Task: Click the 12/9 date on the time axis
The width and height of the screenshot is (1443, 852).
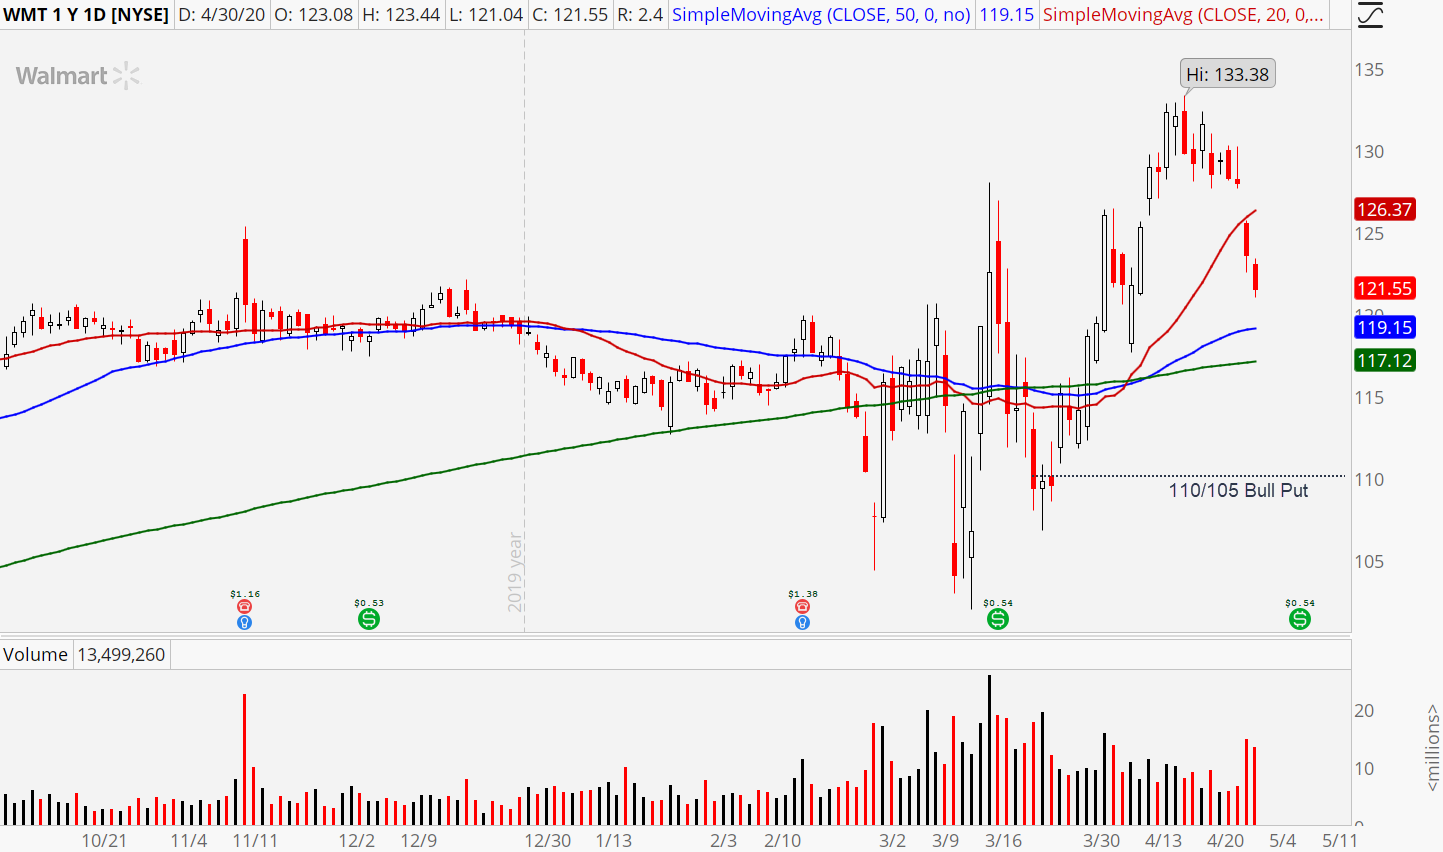Action: [418, 840]
